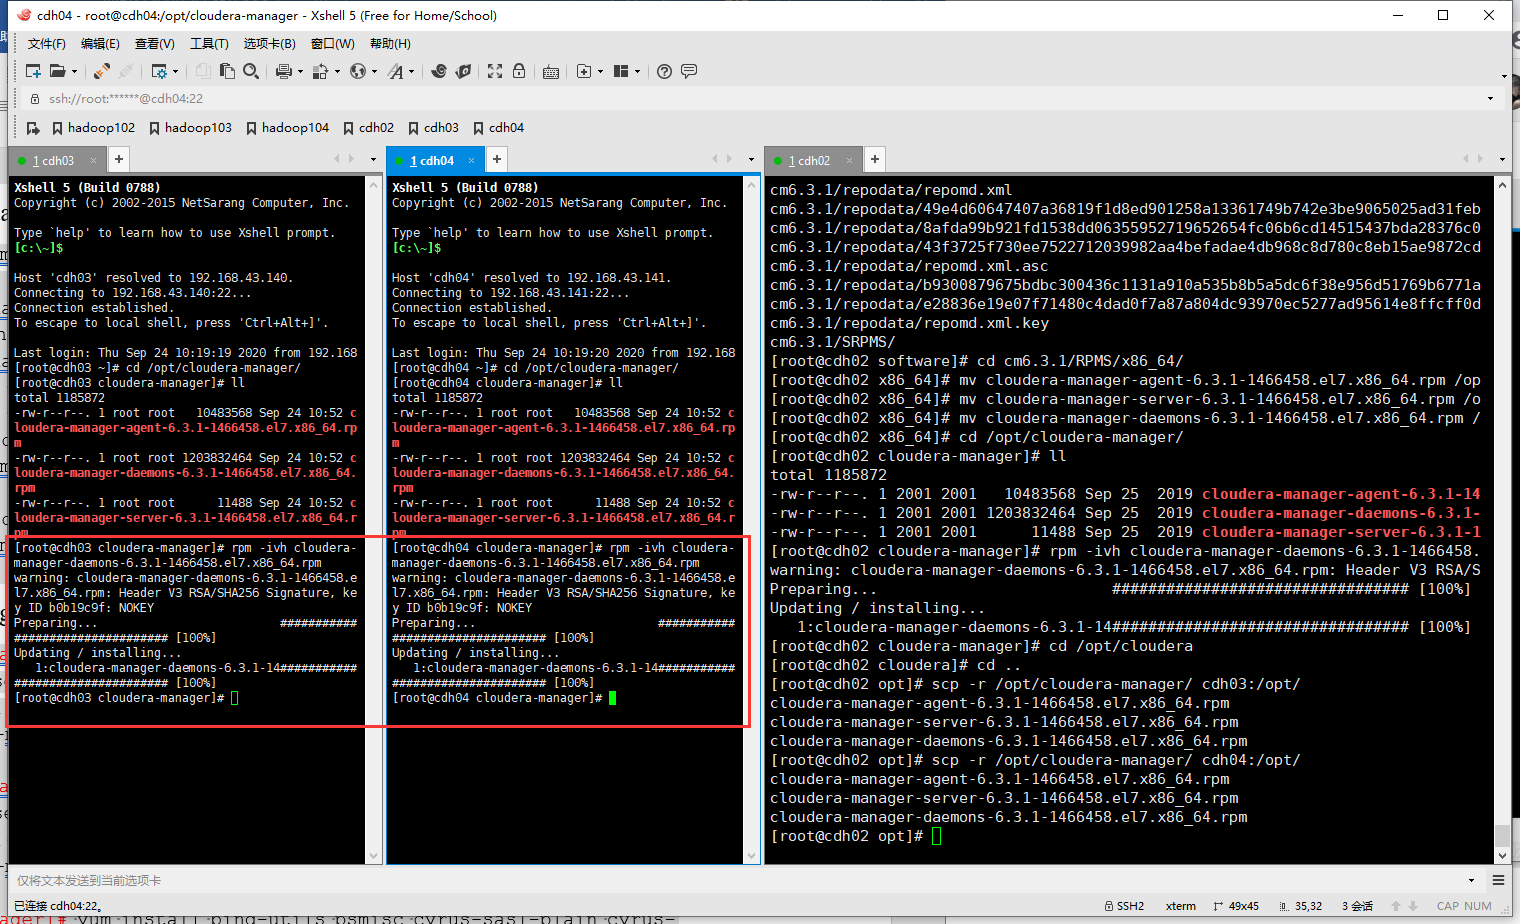Screen dimensions: 1520x924
Task: Close the 1 cdh04 tab
Action: (x=472, y=160)
